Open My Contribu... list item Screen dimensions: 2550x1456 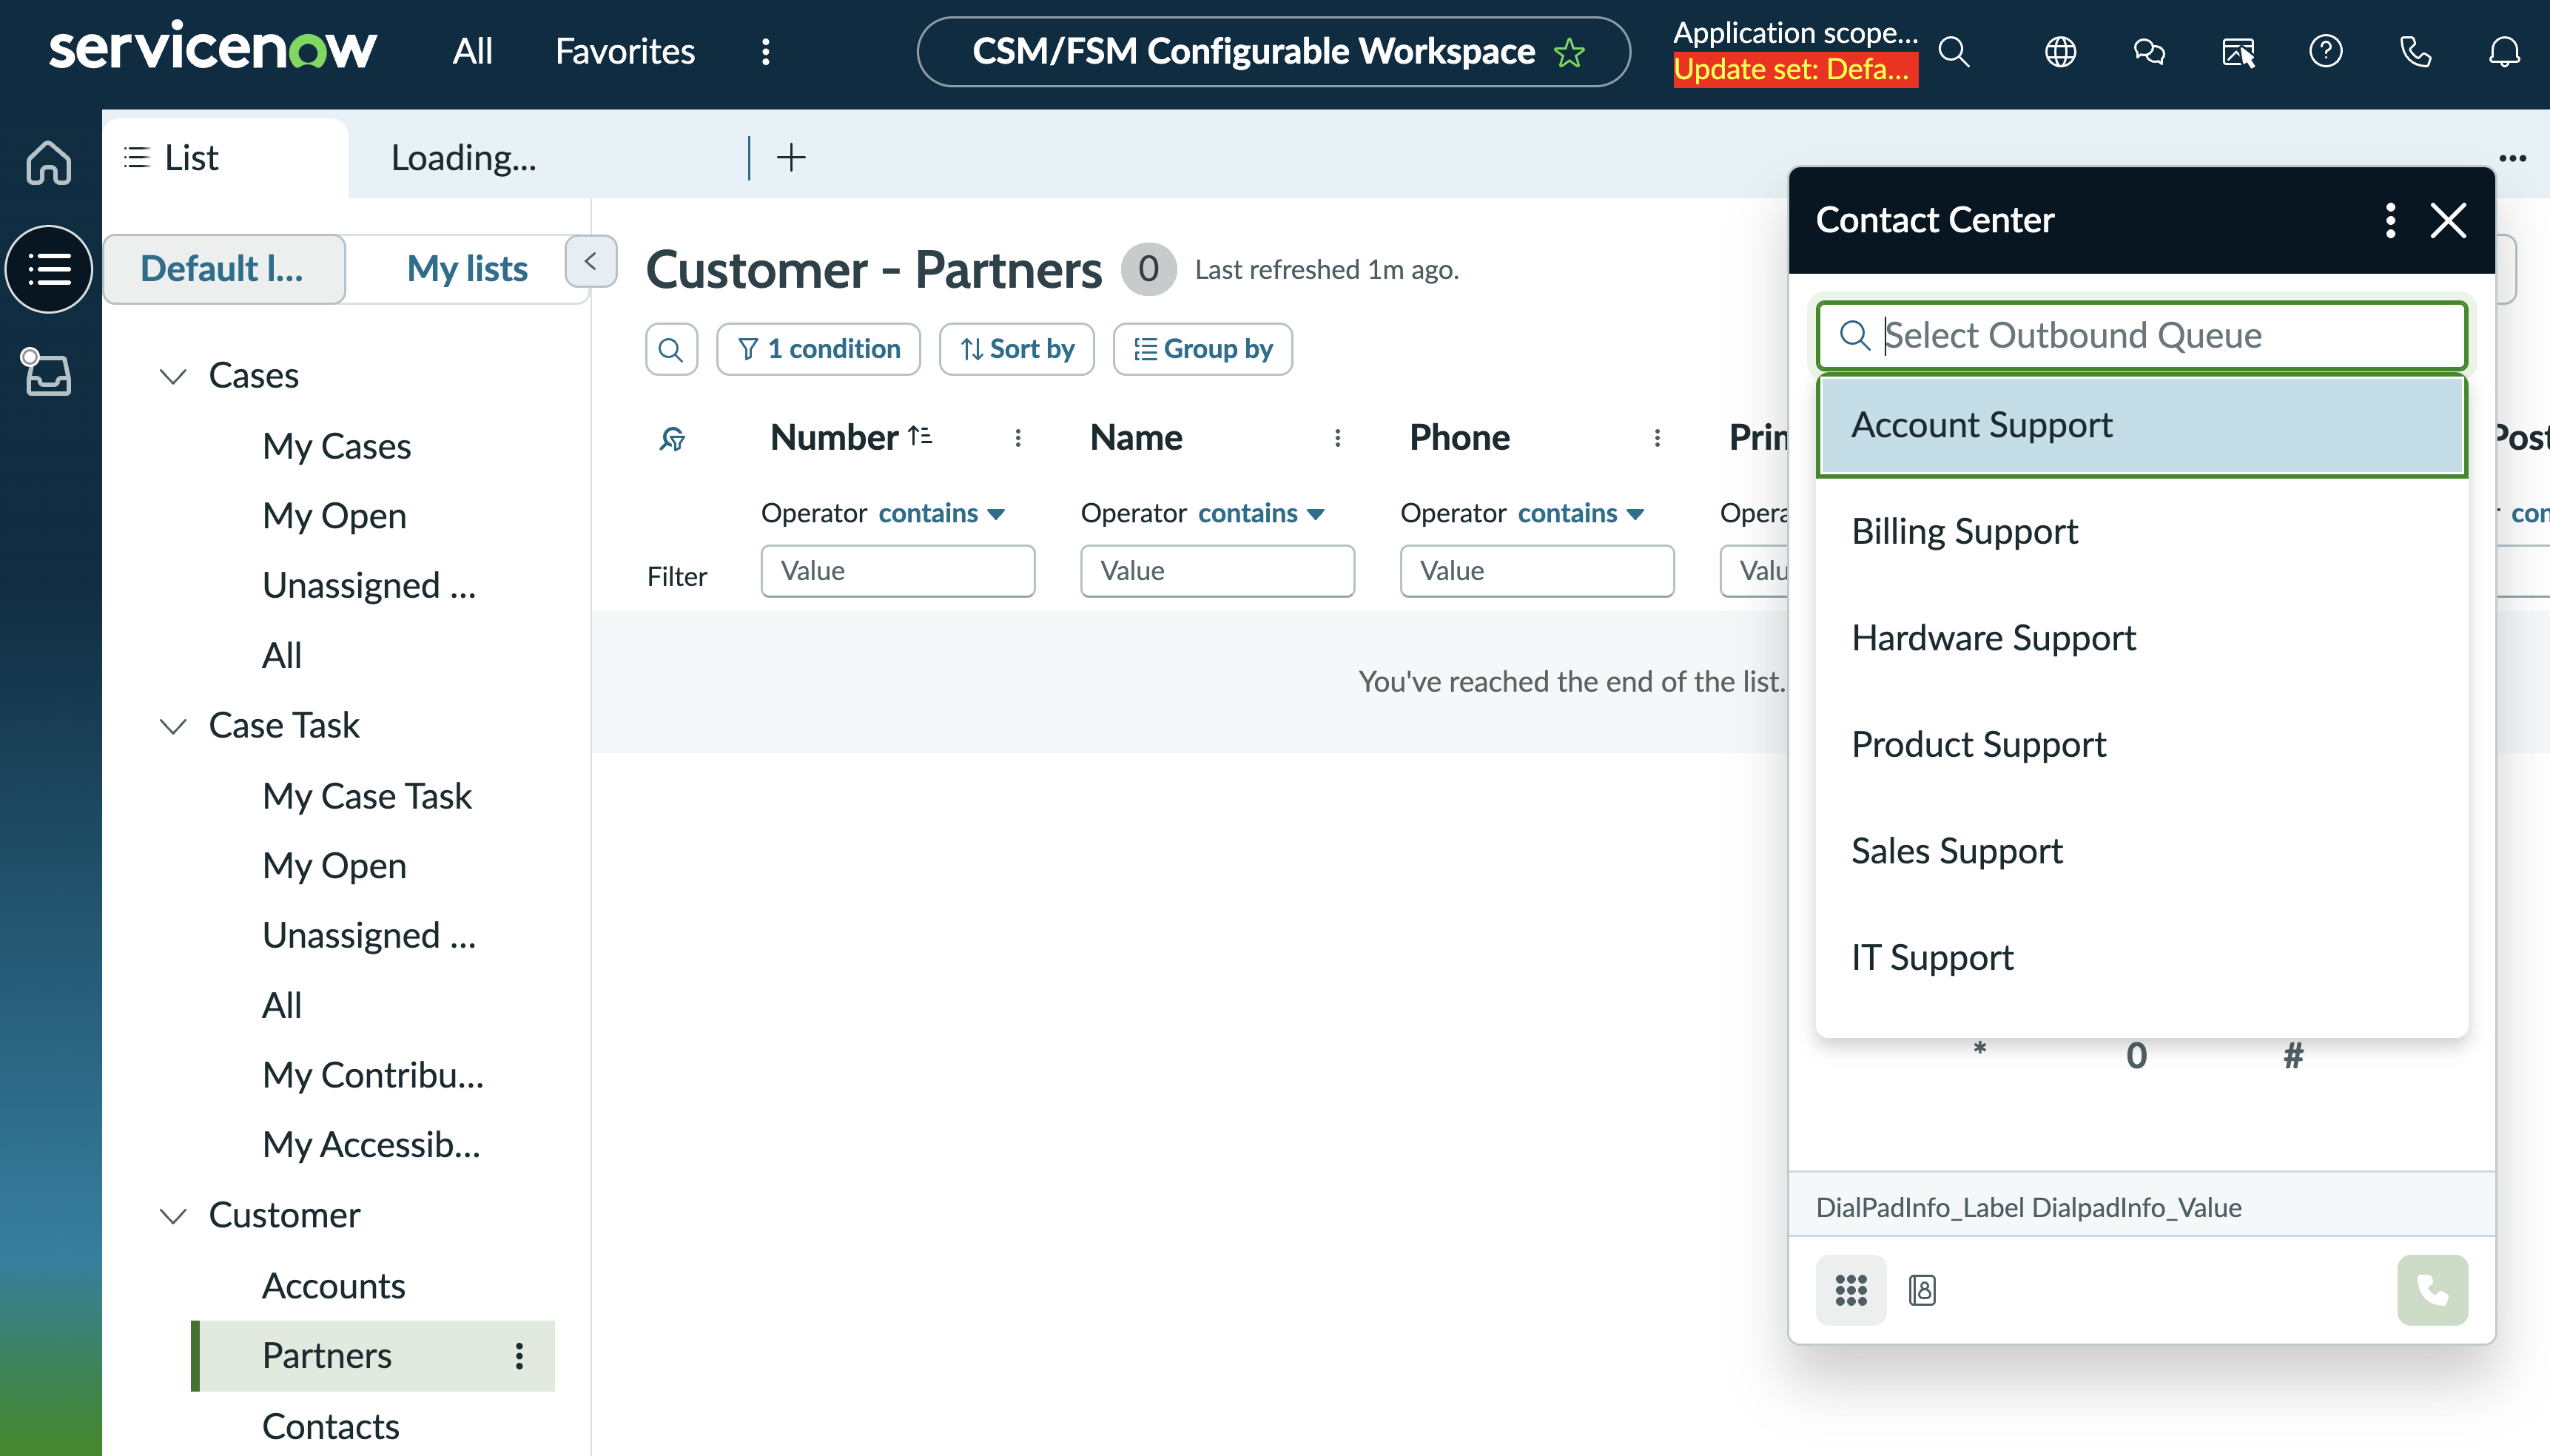[x=373, y=1075]
